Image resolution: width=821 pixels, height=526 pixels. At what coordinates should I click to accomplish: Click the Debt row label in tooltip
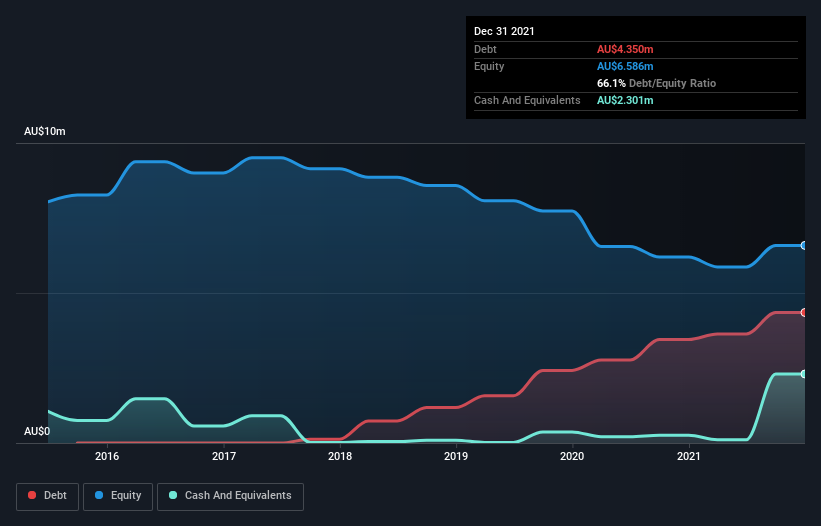(x=485, y=49)
